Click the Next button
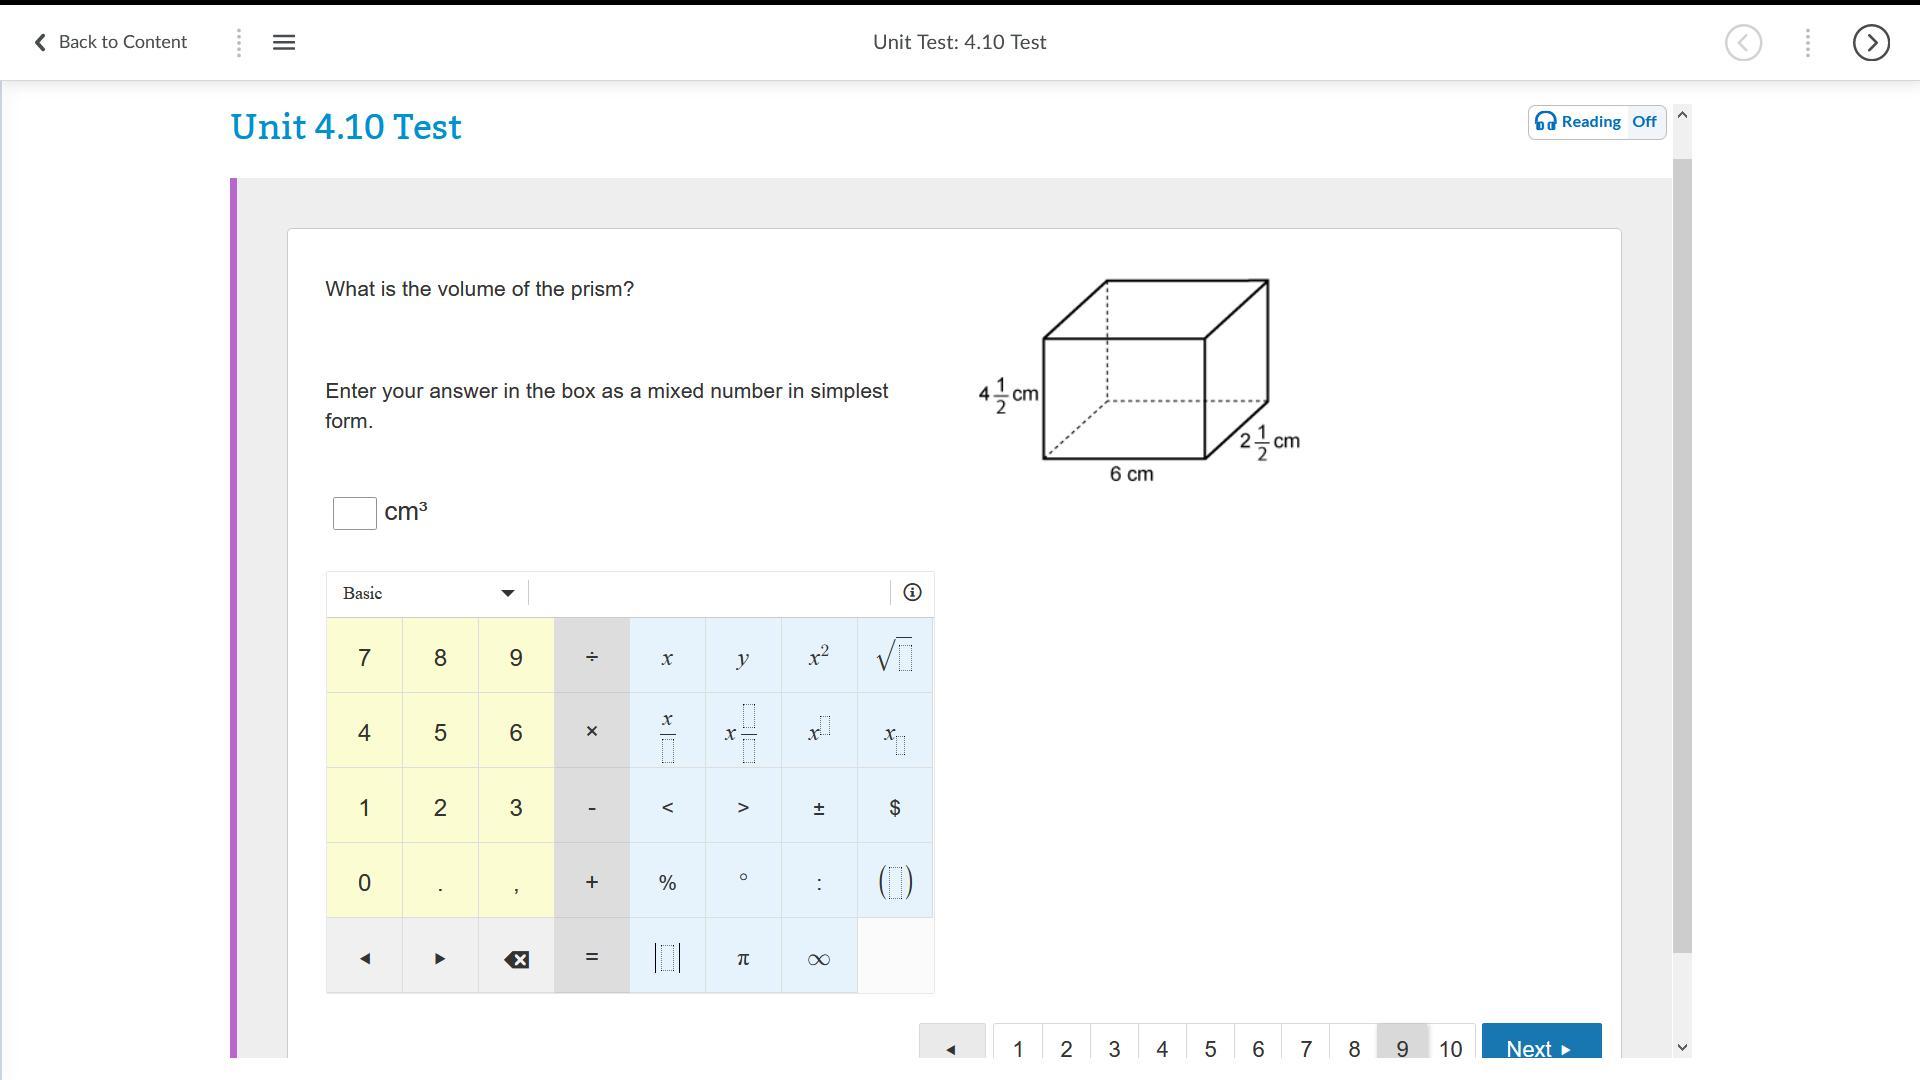The width and height of the screenshot is (1920, 1080). click(x=1541, y=1046)
